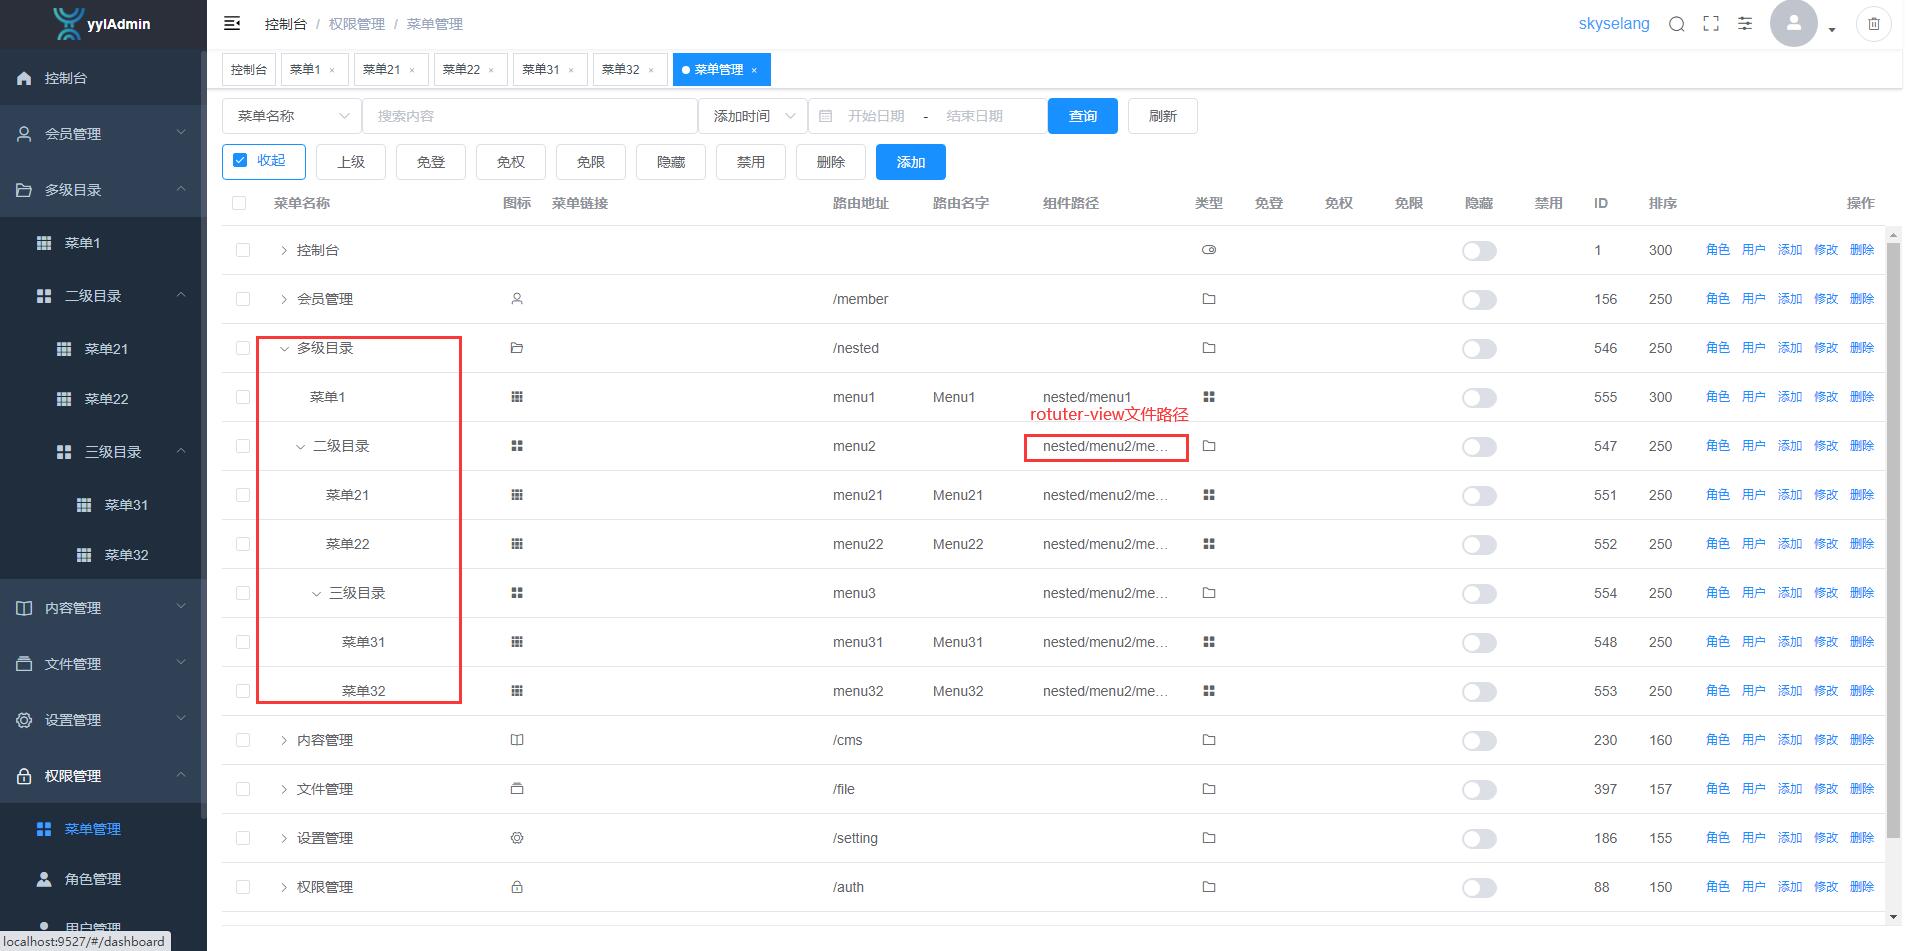Close the 菜单22 tab with its x
This screenshot has height=951, width=1917.
pyautogui.click(x=491, y=70)
